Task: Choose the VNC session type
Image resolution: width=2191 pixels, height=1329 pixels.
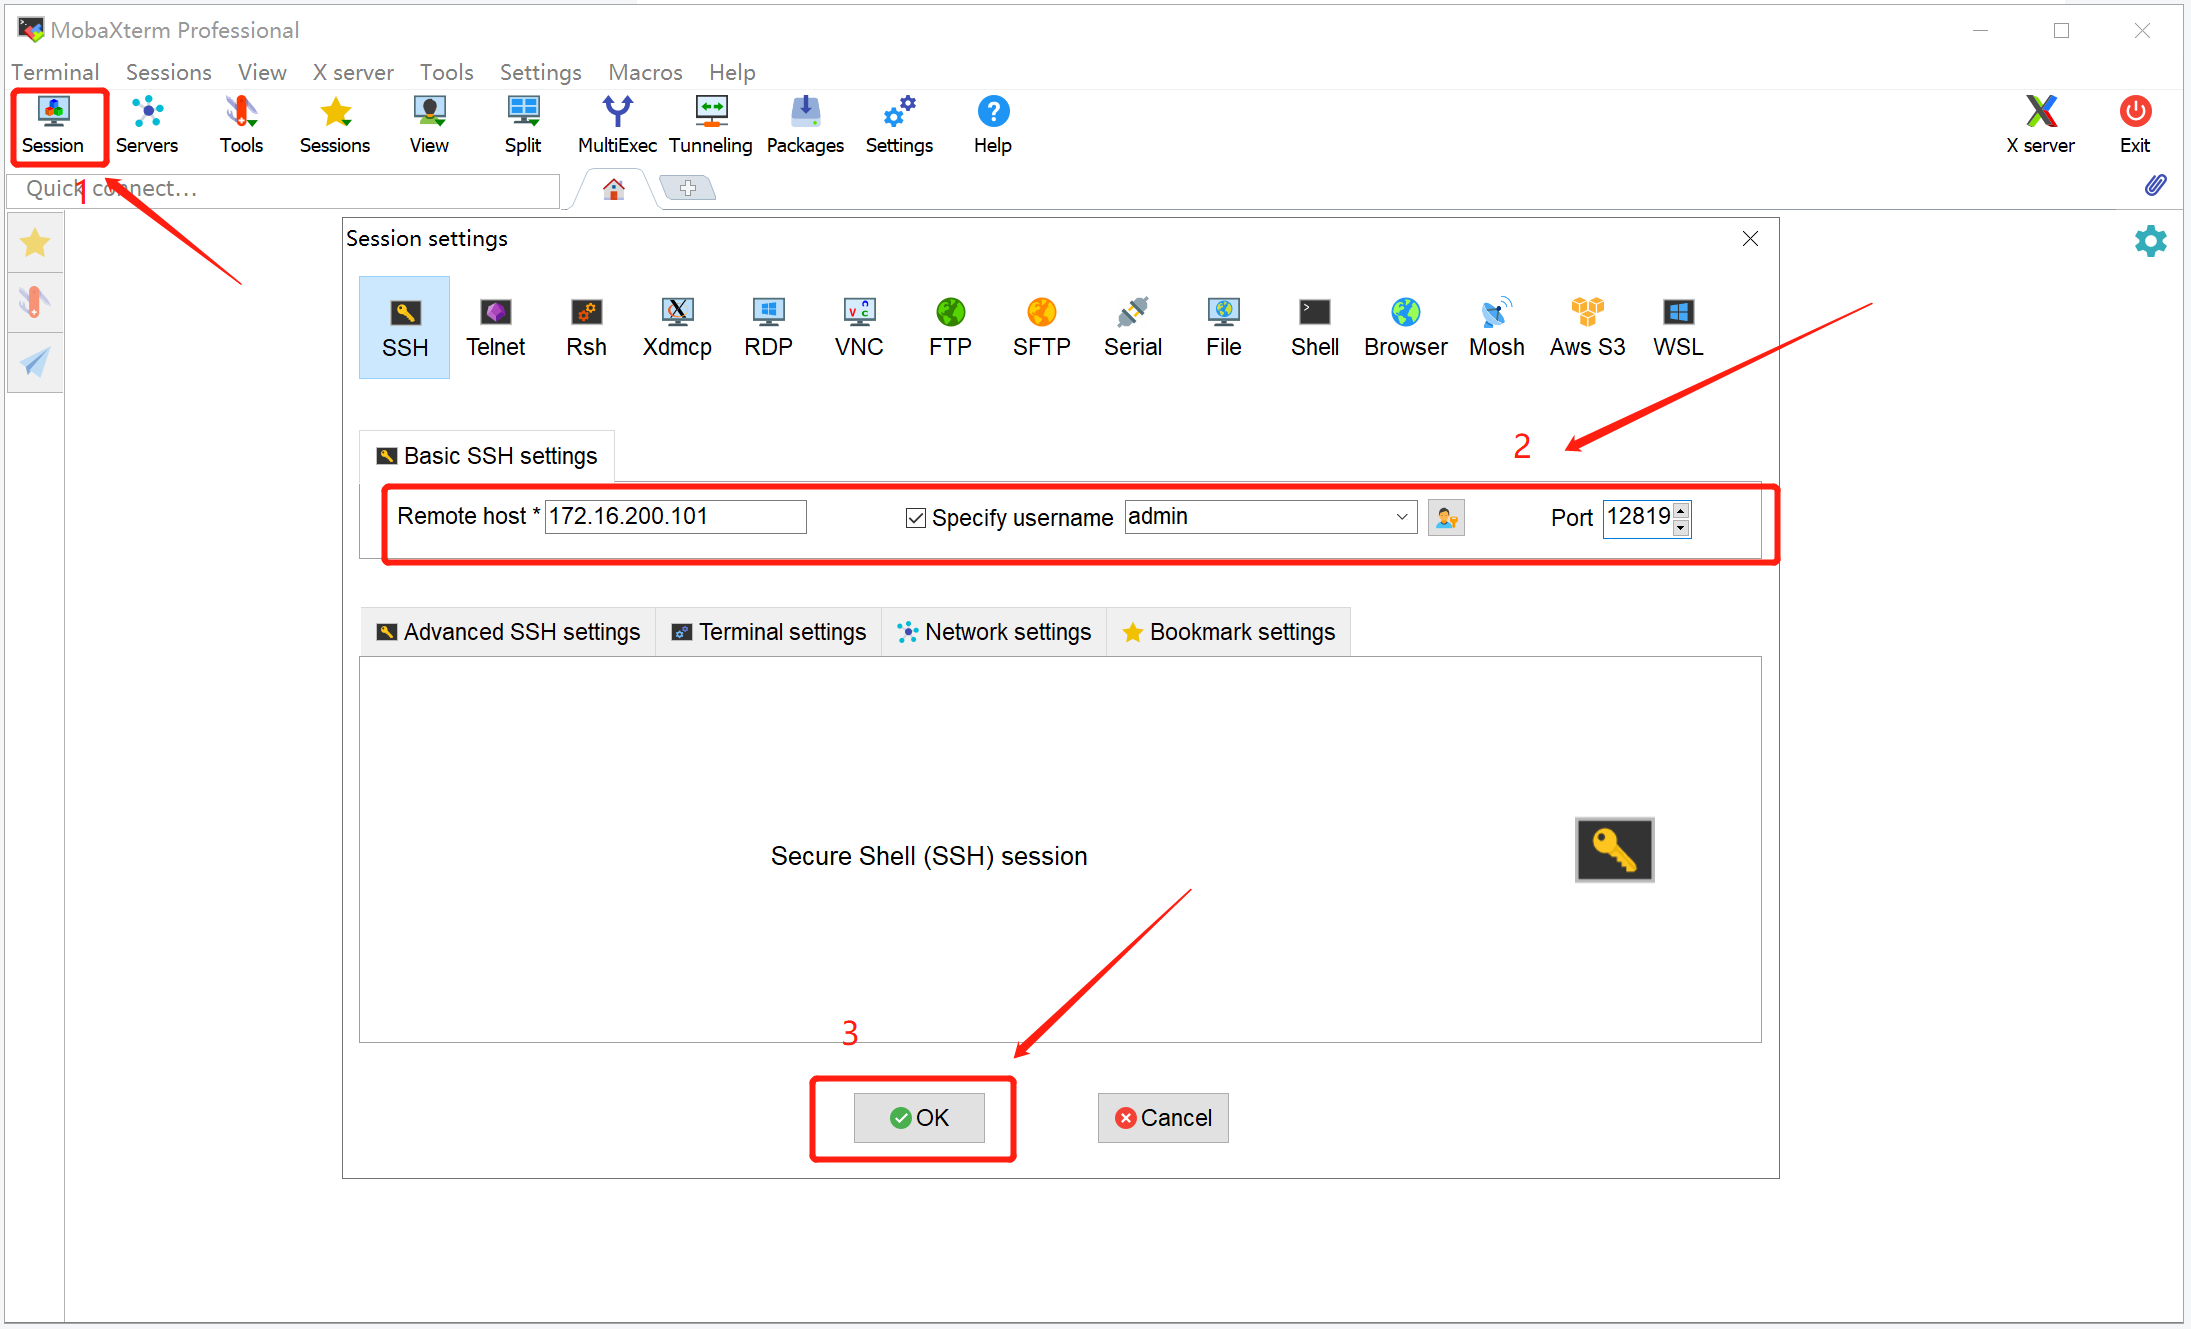Action: [x=859, y=327]
